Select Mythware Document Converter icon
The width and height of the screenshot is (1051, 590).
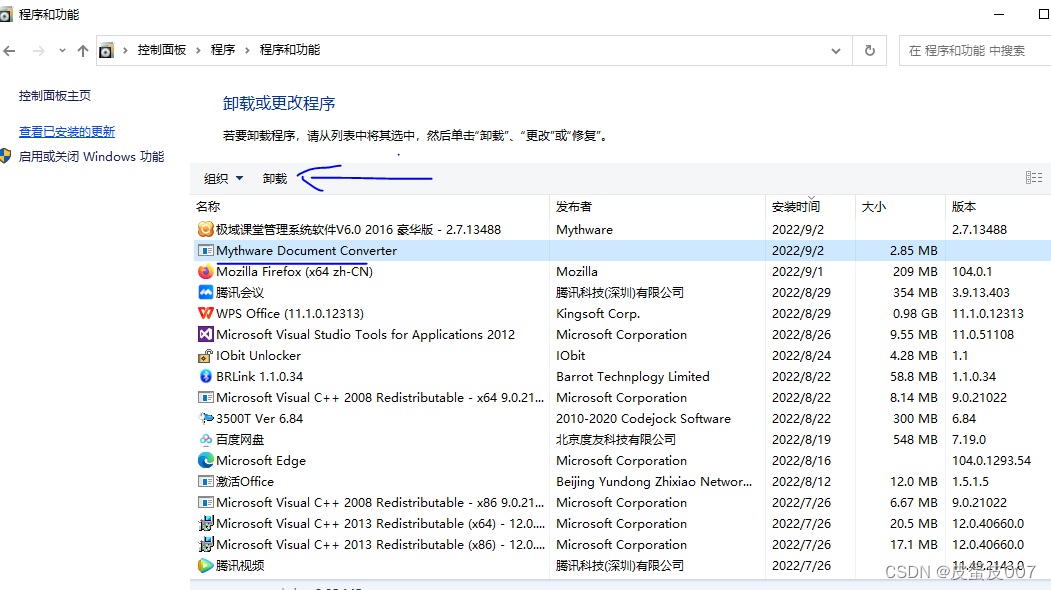(206, 251)
